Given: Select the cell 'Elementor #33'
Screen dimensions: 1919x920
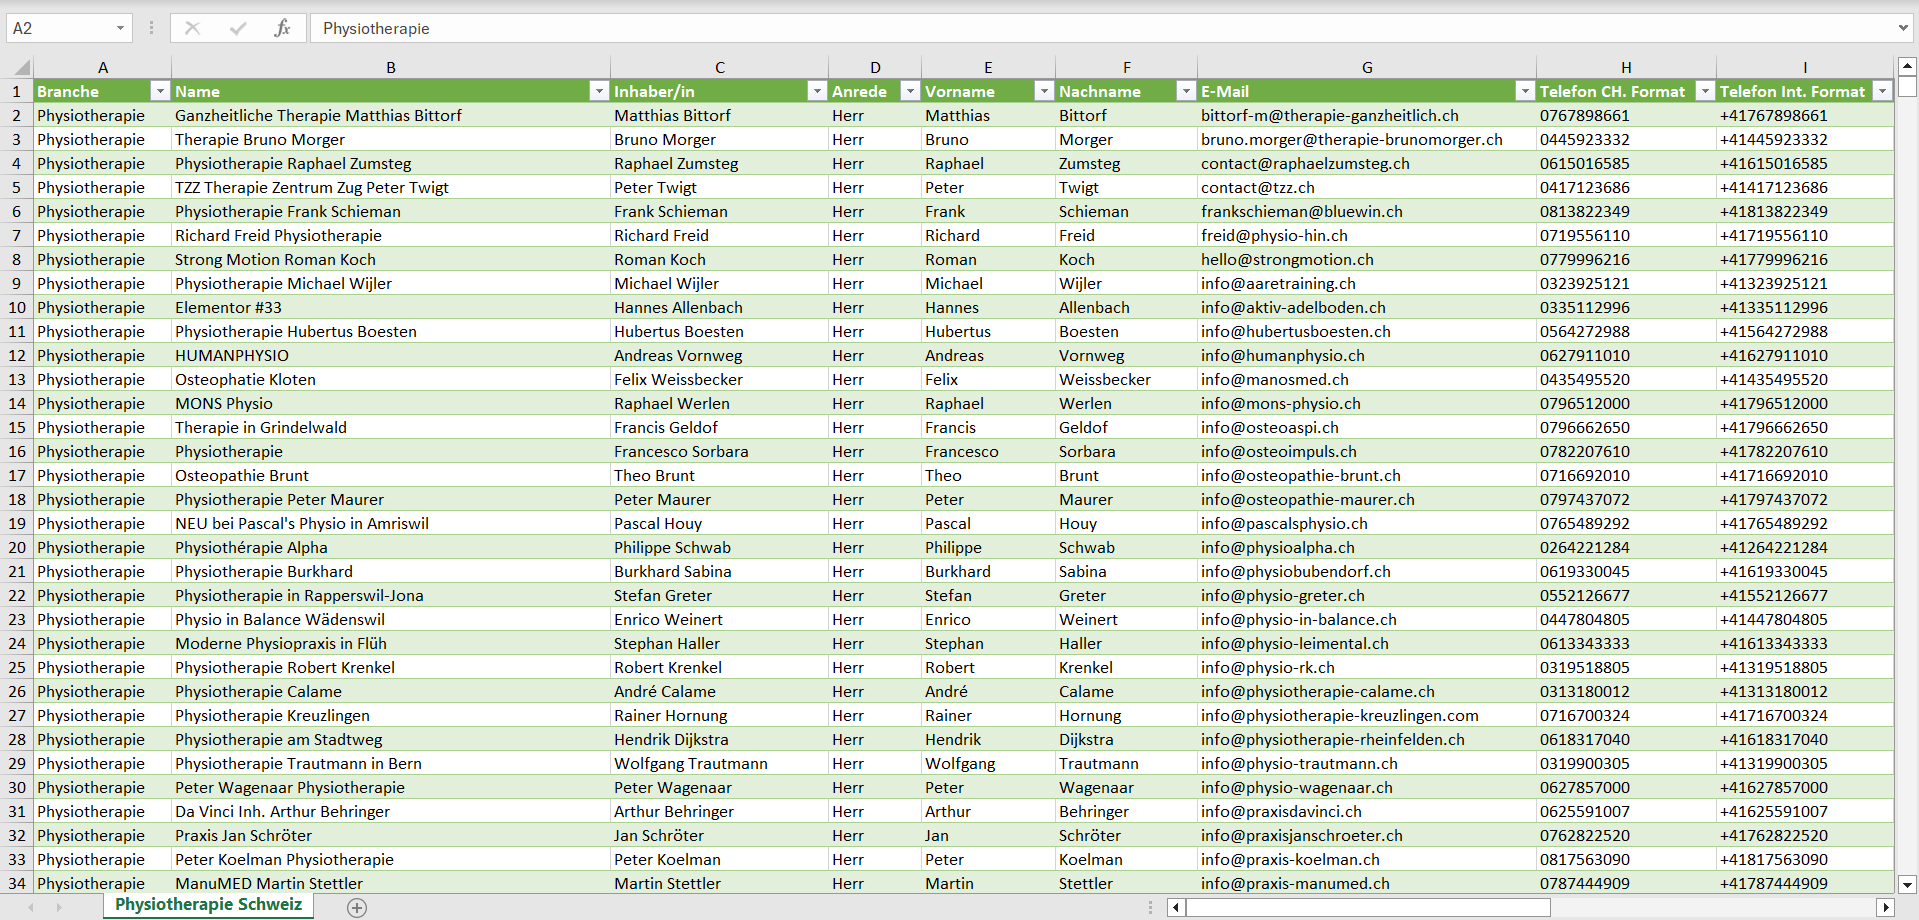Looking at the screenshot, I should click(391, 307).
